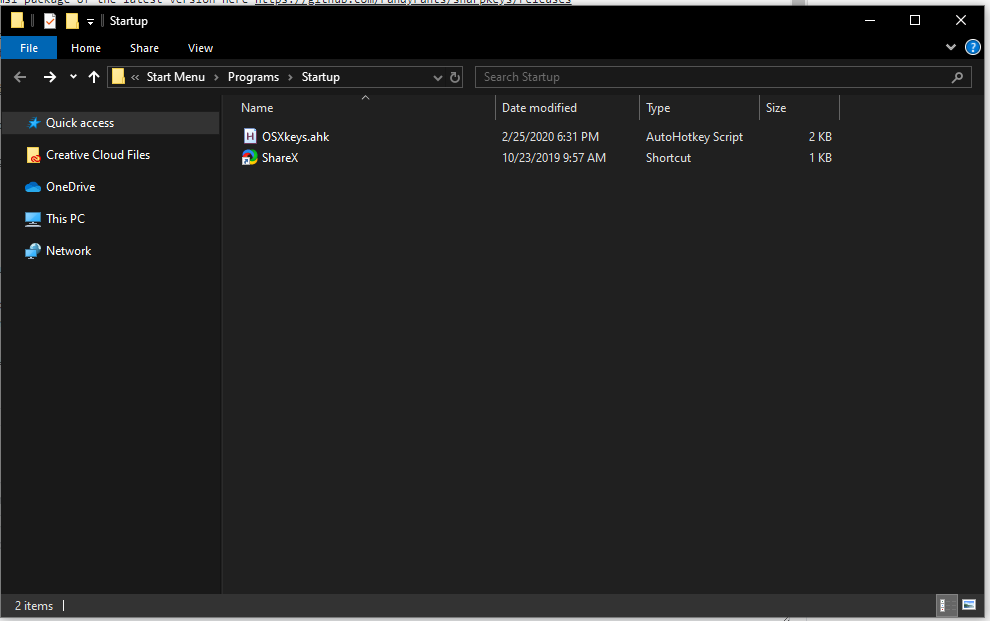990x621 pixels.
Task: Click the 2/25/2020 6:31 PM date cell
Action: click(x=550, y=137)
